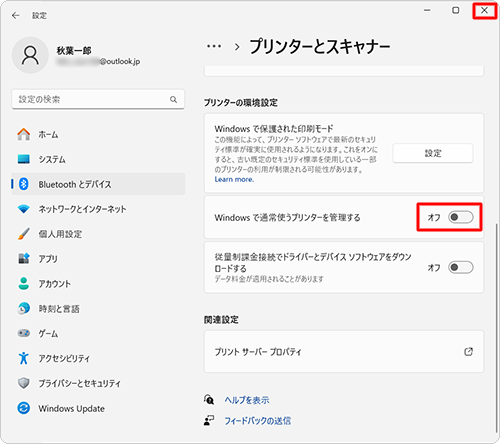The height and width of the screenshot is (444, 500).
Task: Expand the breadcrumb ellipsis menu
Action: (x=214, y=47)
